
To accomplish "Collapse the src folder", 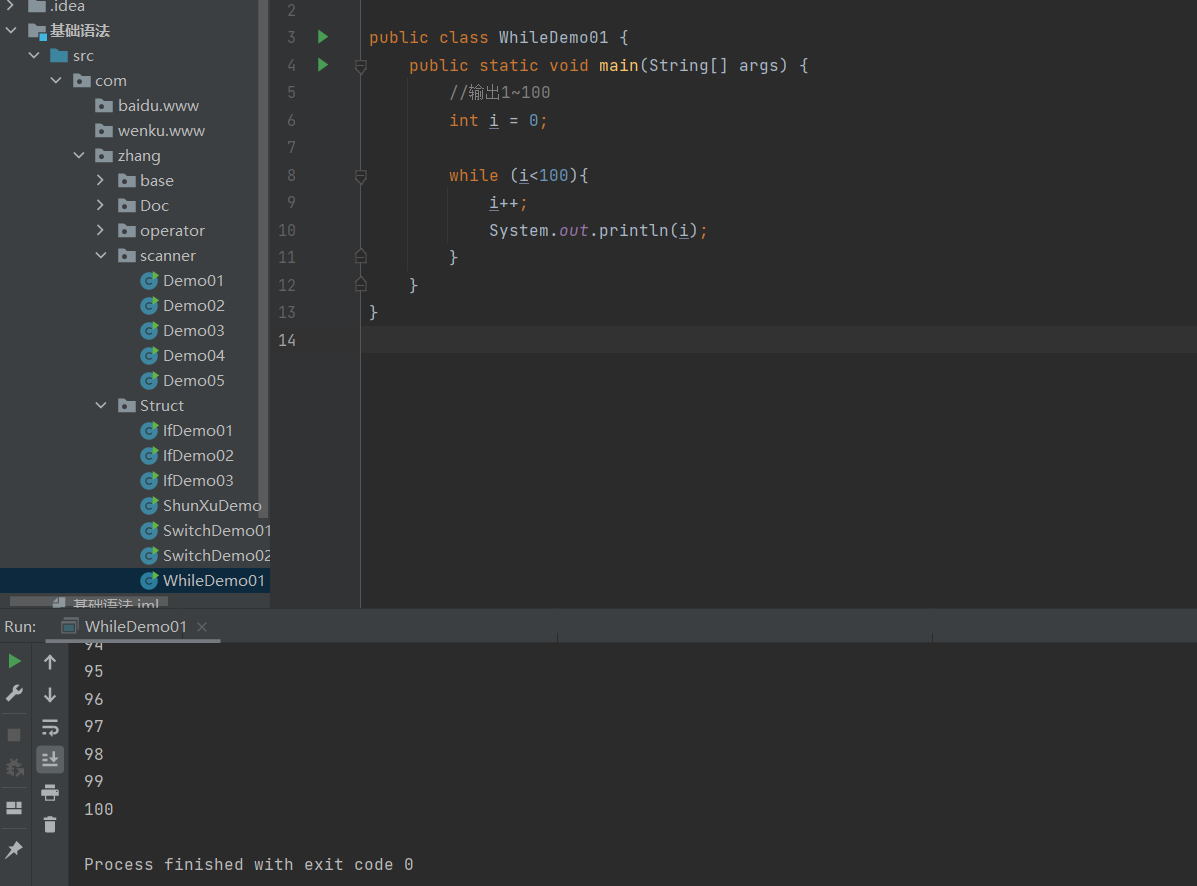I will pyautogui.click(x=34, y=56).
